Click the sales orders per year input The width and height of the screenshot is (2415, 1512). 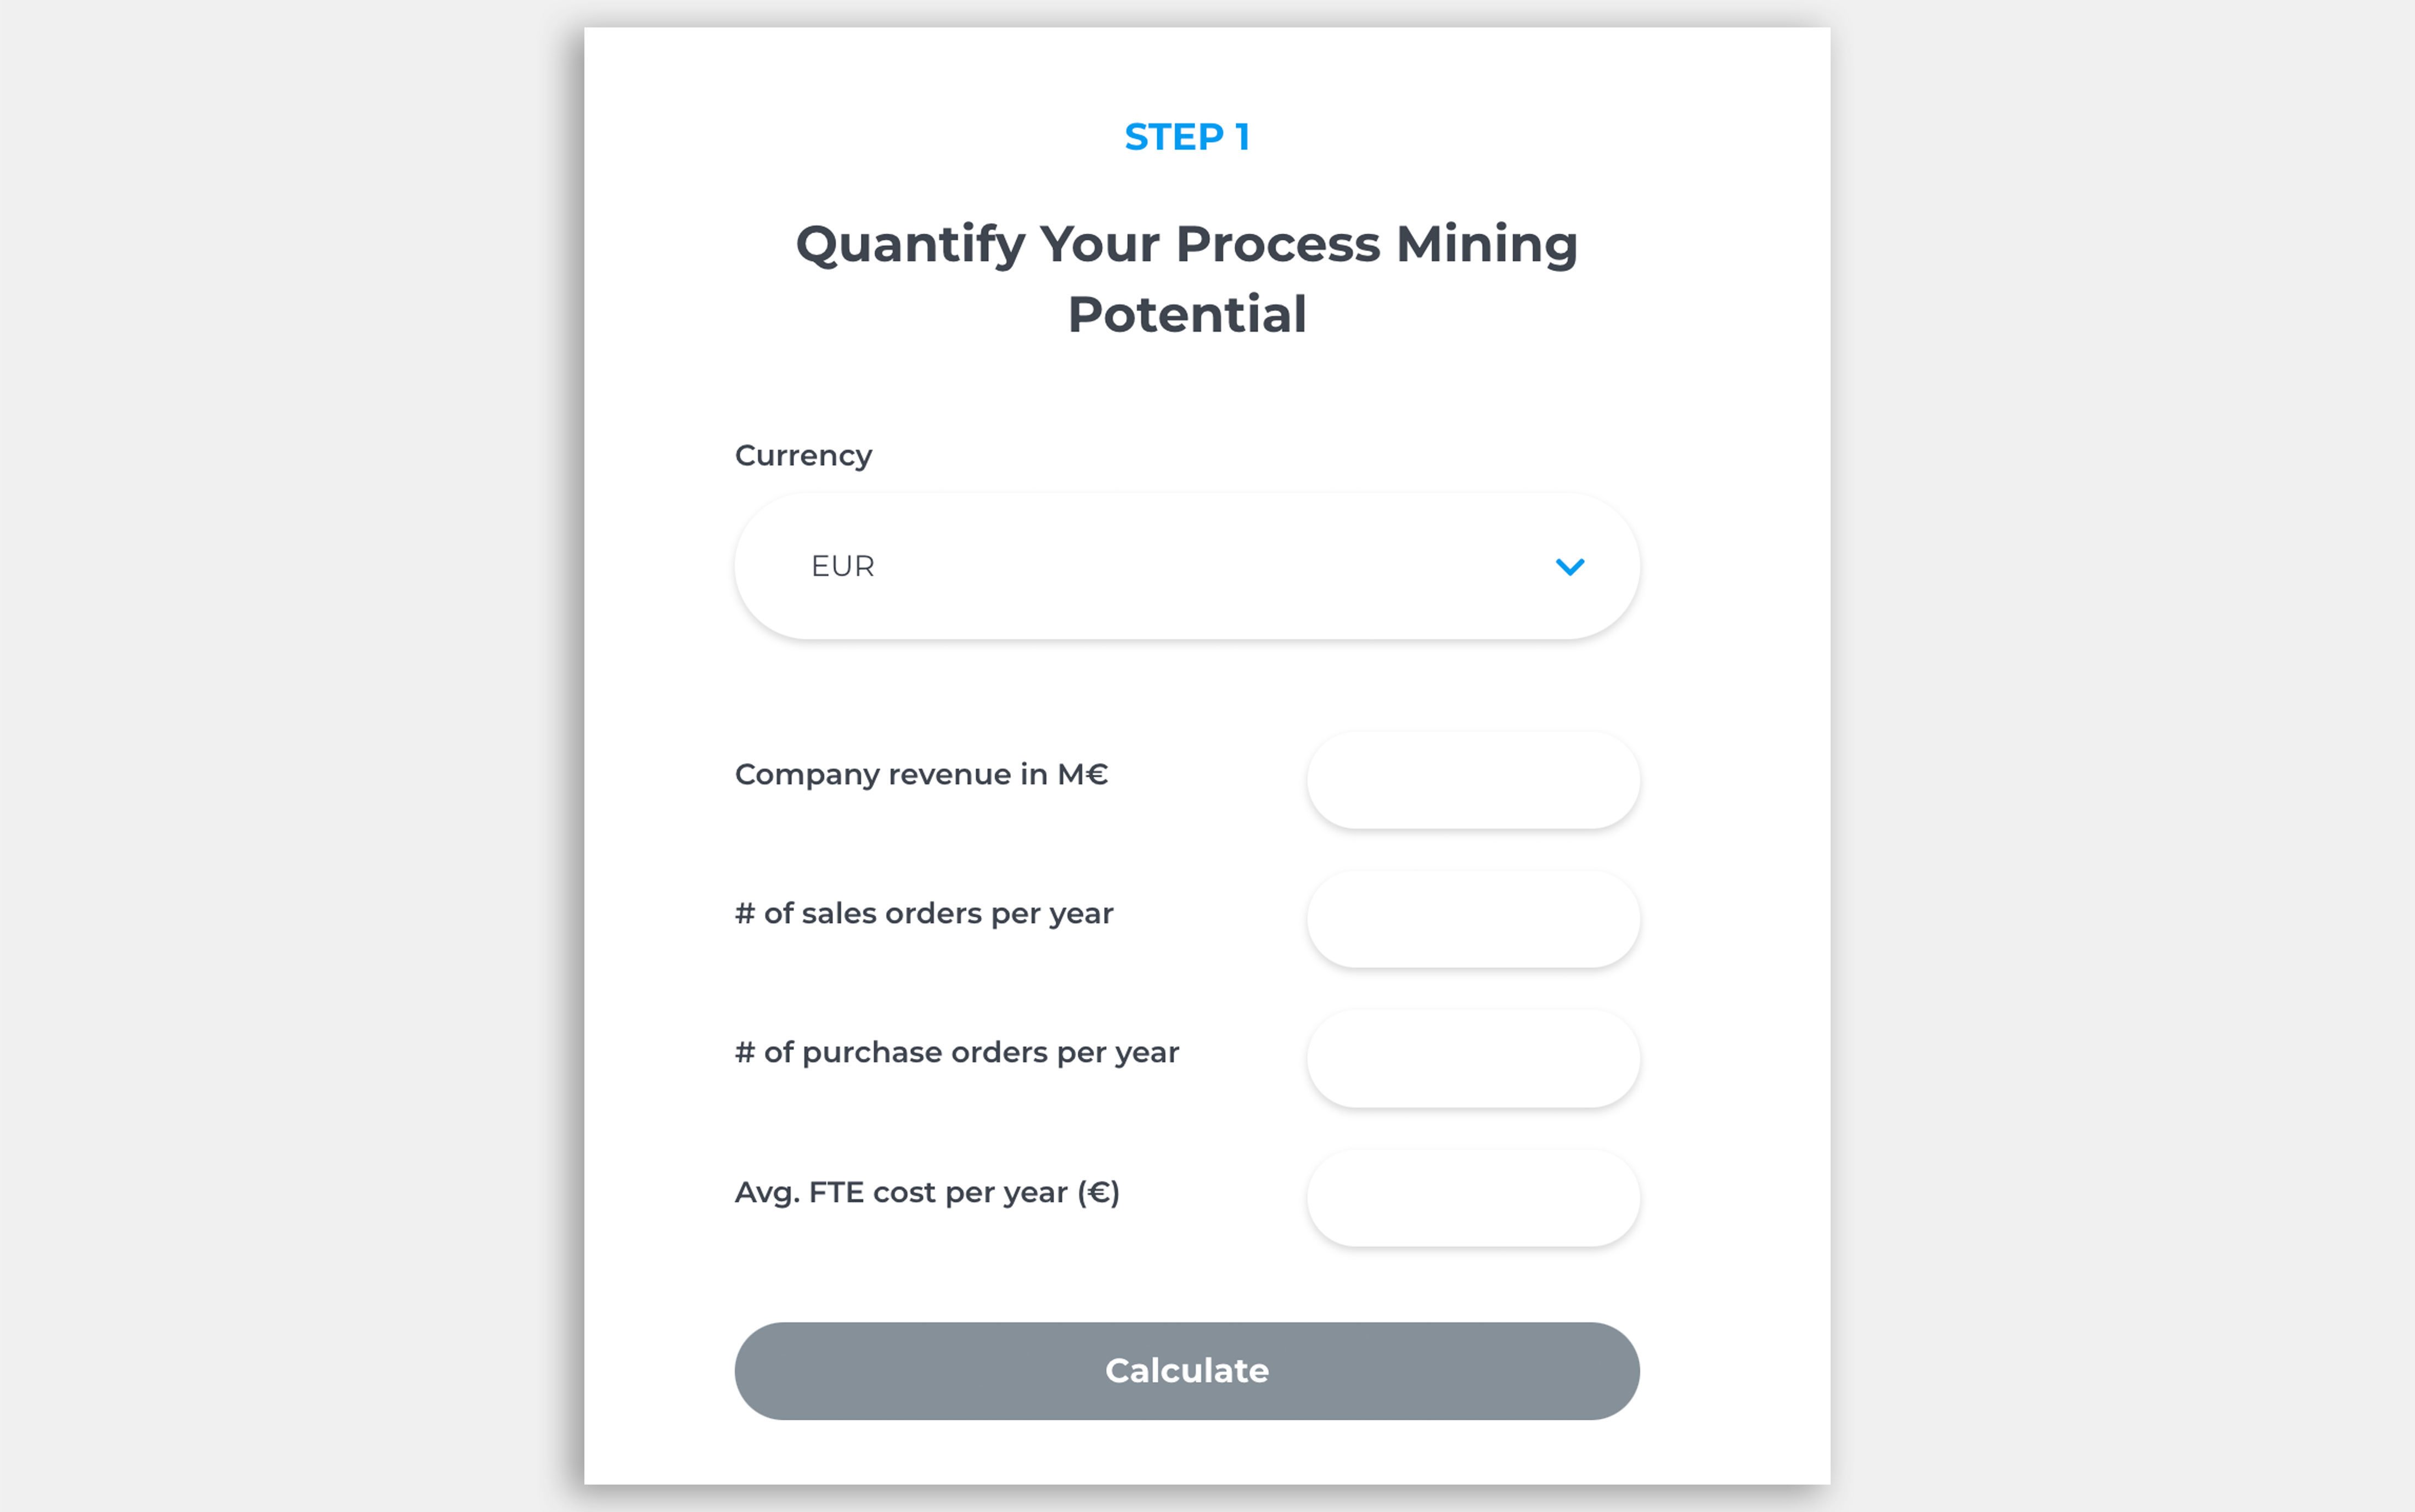coord(1472,919)
